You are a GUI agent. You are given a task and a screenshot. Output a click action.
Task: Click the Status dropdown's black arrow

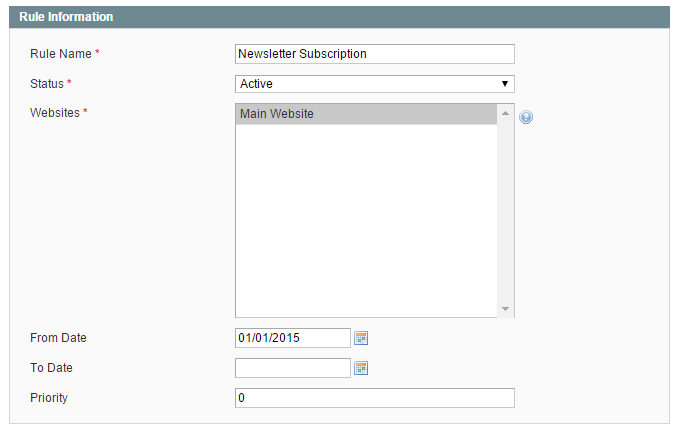[505, 84]
